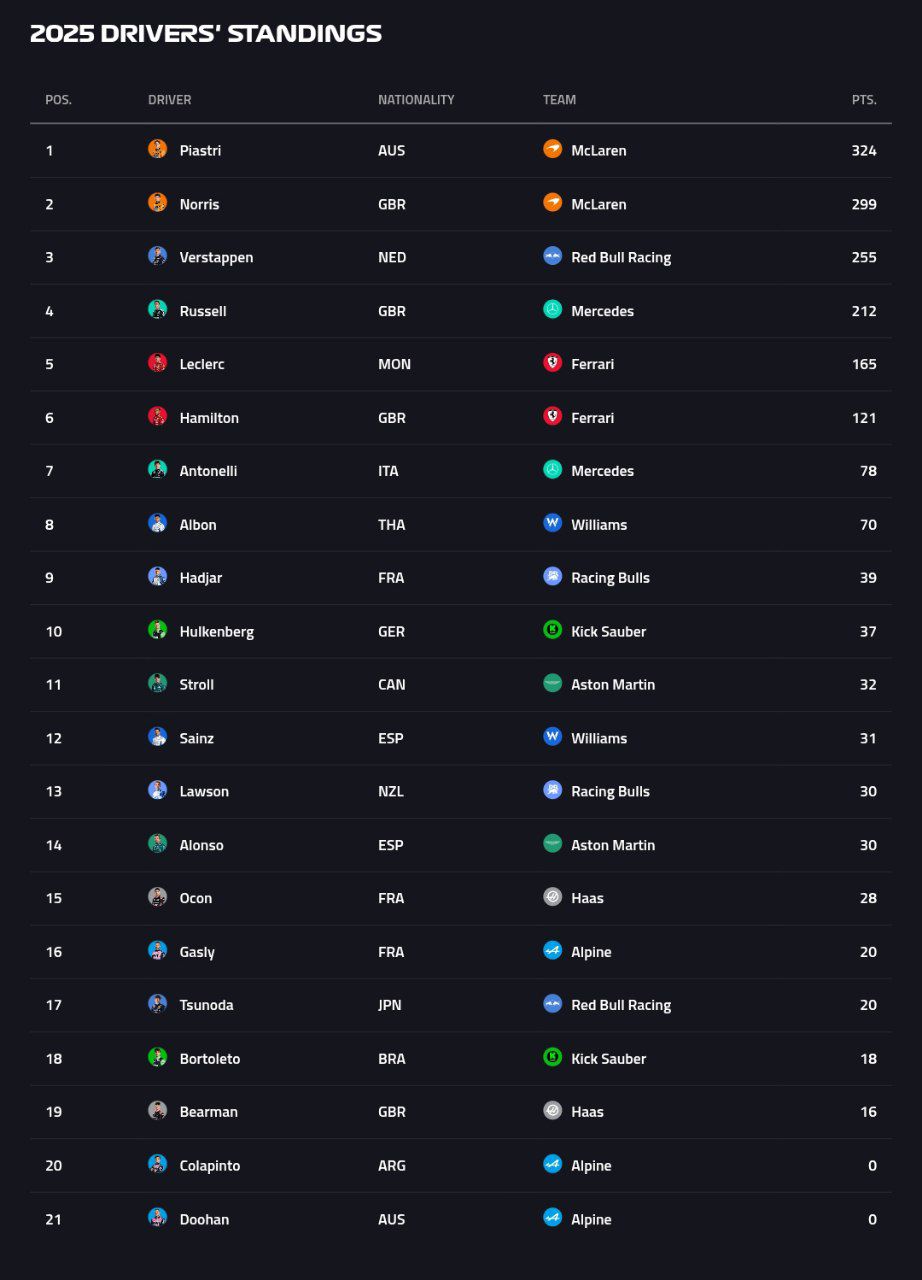Click Kick Sauber logo beside Hulkenberg
The image size is (922, 1280).
552,630
